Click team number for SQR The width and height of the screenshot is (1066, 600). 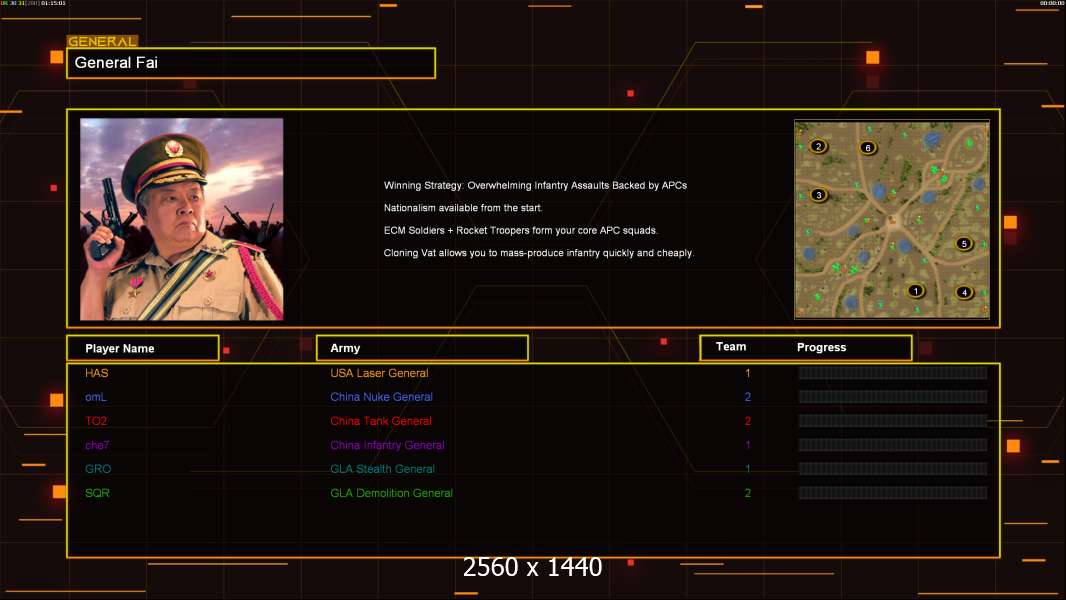[748, 493]
